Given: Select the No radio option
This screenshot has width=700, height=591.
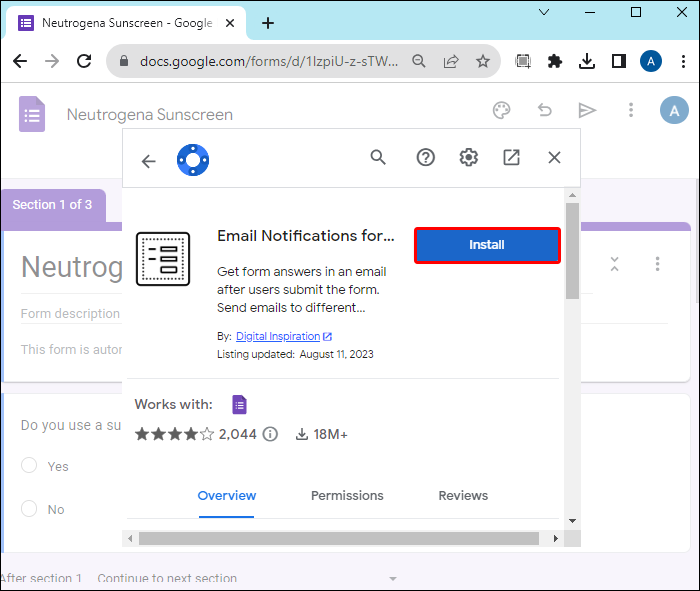Looking at the screenshot, I should point(29,508).
